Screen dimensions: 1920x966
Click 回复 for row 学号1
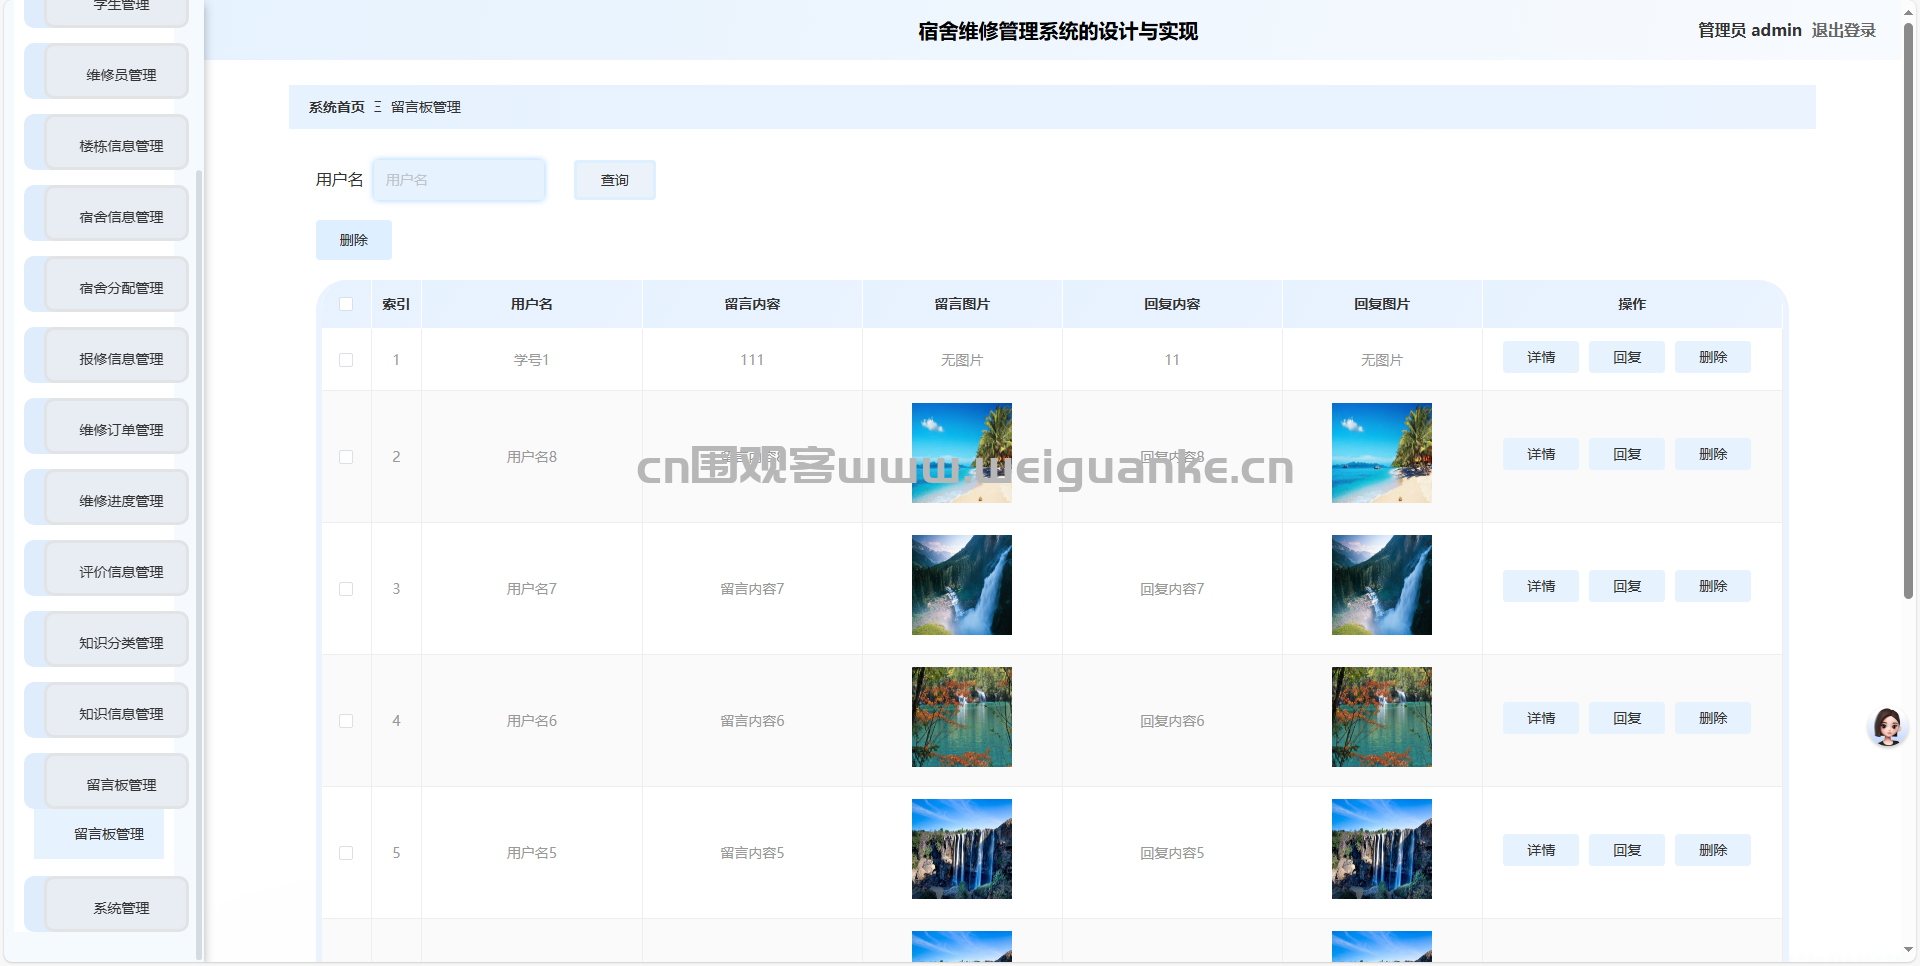point(1627,357)
